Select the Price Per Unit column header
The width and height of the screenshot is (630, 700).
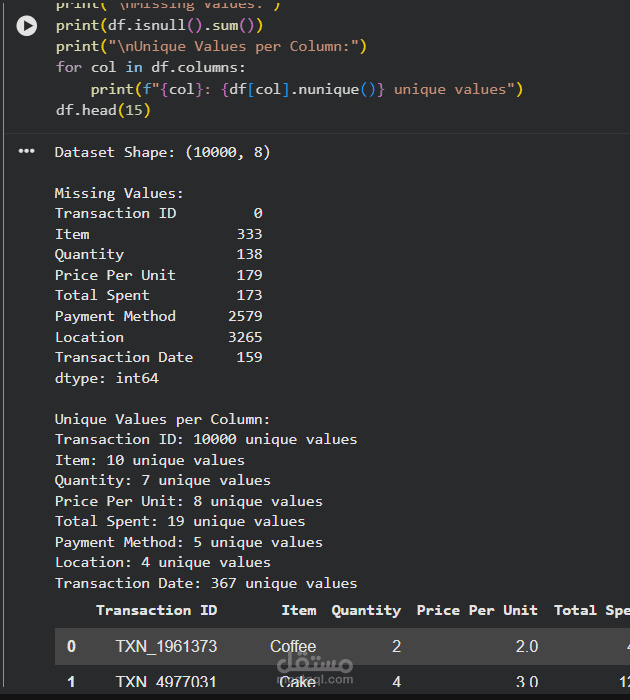pyautogui.click(x=477, y=610)
